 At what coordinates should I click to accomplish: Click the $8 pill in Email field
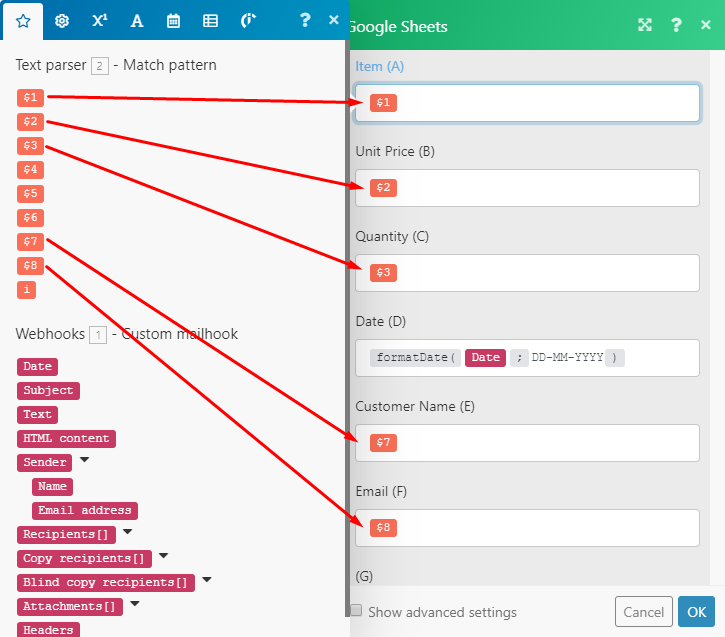383,528
